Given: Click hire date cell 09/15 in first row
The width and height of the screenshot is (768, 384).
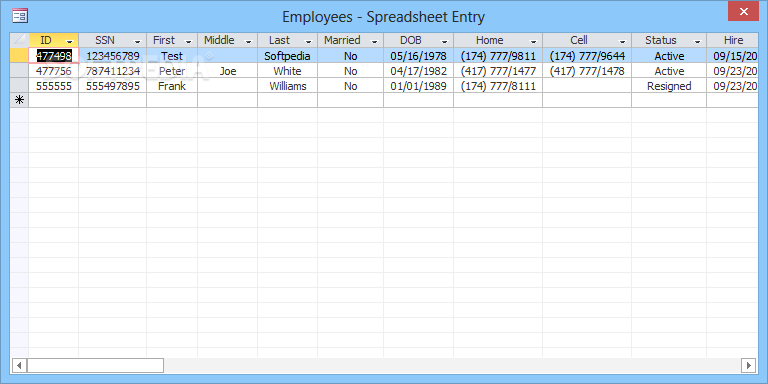Looking at the screenshot, I should (x=733, y=56).
